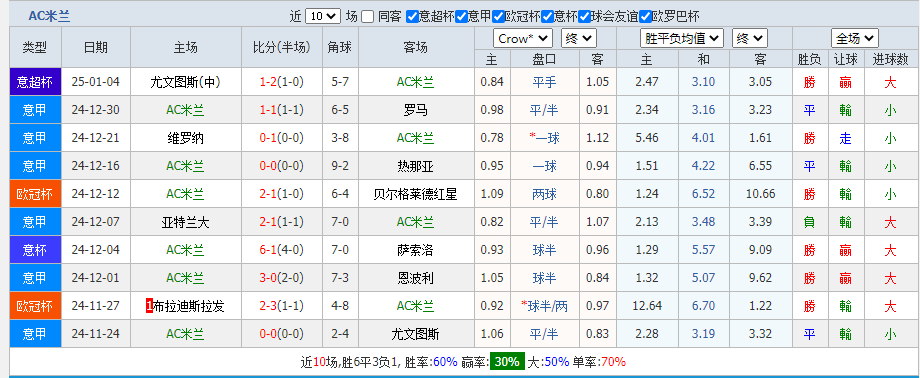Open the recent matches count dropdown showing 10
Screen dimensions: 920x378
pos(323,16)
